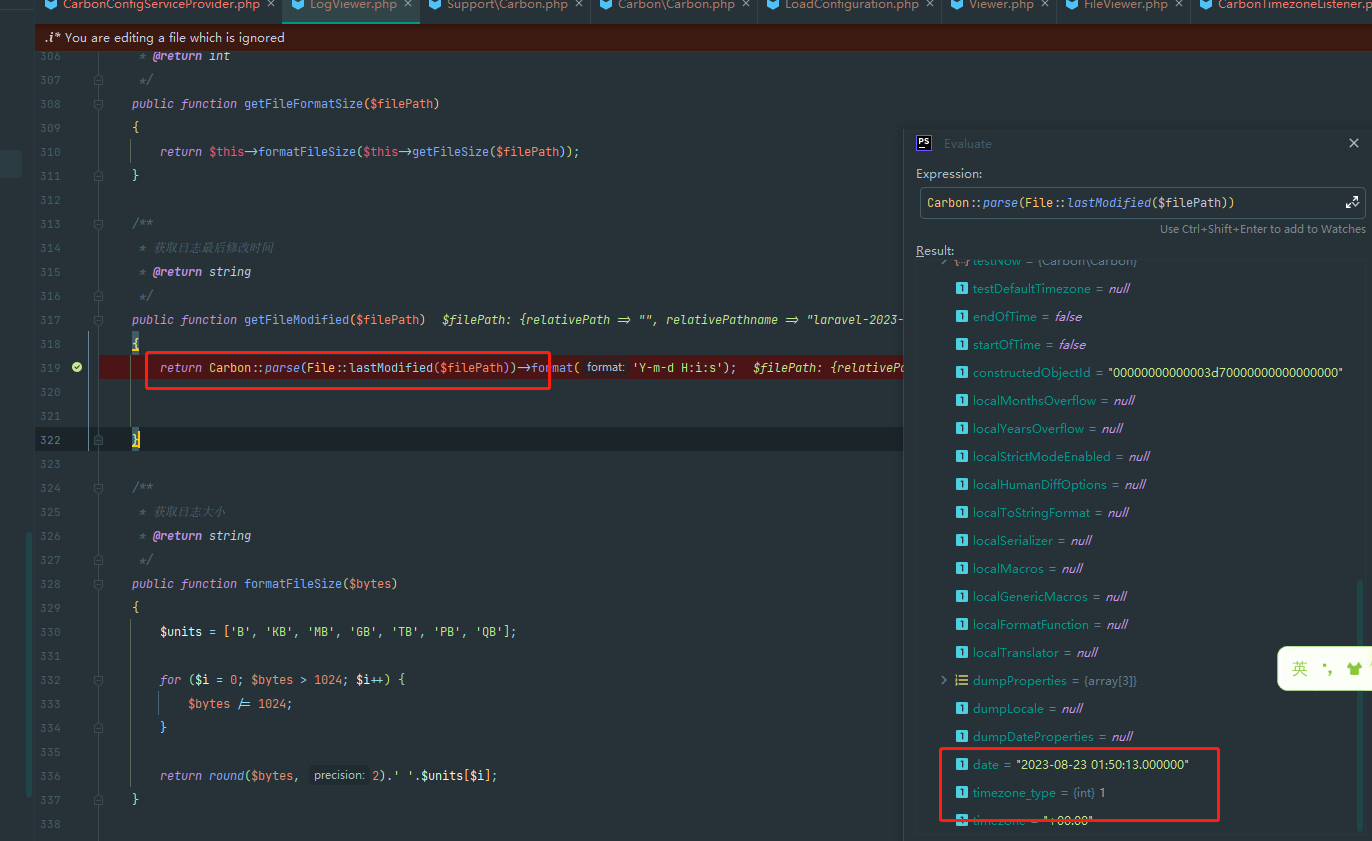The height and width of the screenshot is (841, 1372).
Task: Expand the expression field editor
Action: 1352,202
